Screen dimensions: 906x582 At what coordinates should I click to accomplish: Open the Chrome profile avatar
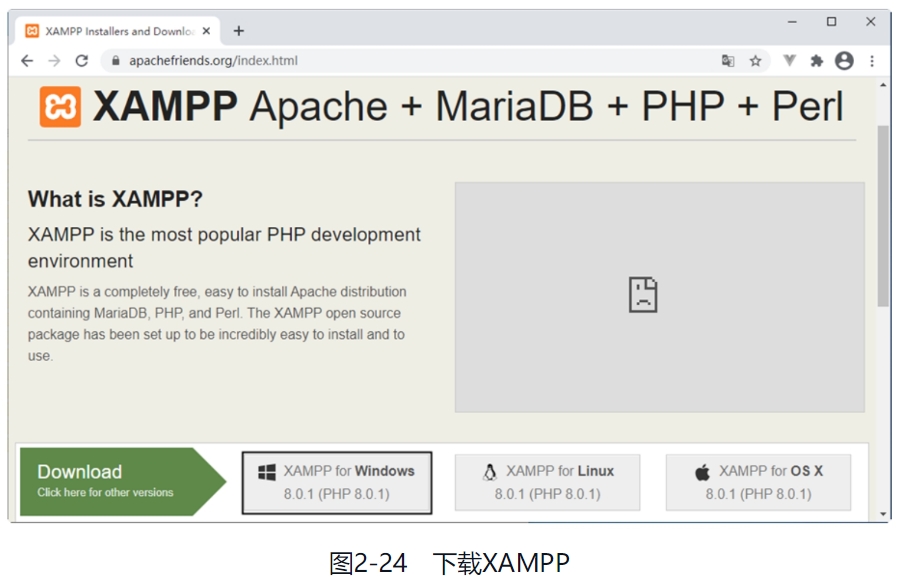(x=844, y=61)
